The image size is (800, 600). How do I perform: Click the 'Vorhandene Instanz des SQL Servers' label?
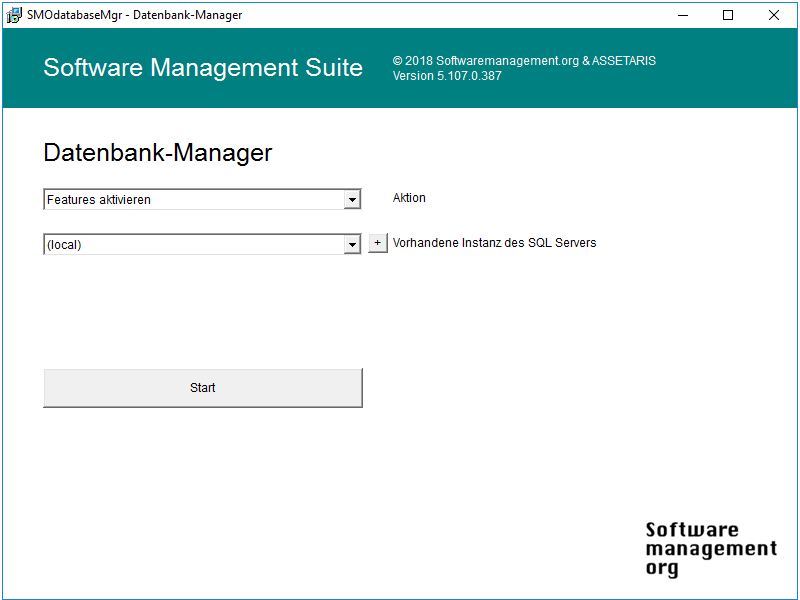tap(494, 243)
